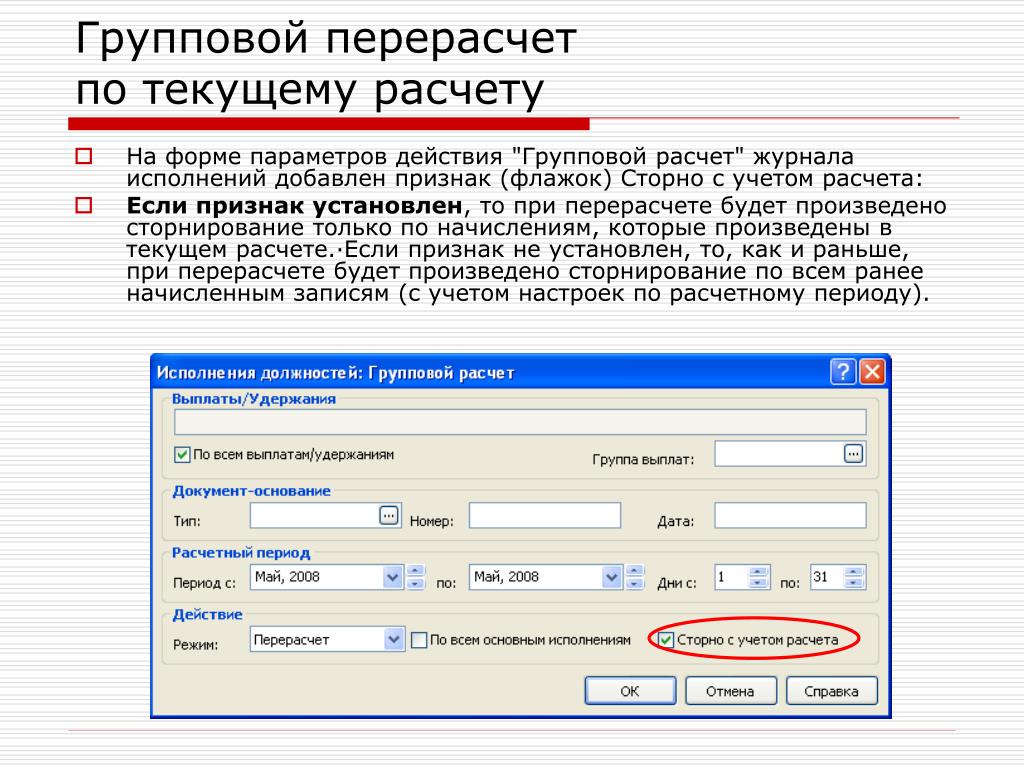Screen dimensions: 1024x768
Task: Focus the Выплаты/Удержания text field
Action: (520, 422)
